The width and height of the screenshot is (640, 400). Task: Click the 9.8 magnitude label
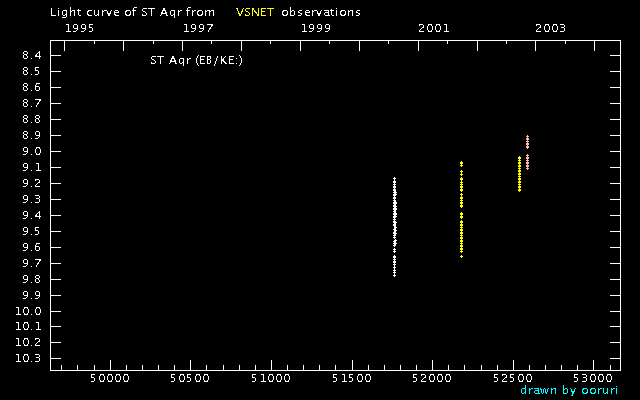(x=32, y=279)
